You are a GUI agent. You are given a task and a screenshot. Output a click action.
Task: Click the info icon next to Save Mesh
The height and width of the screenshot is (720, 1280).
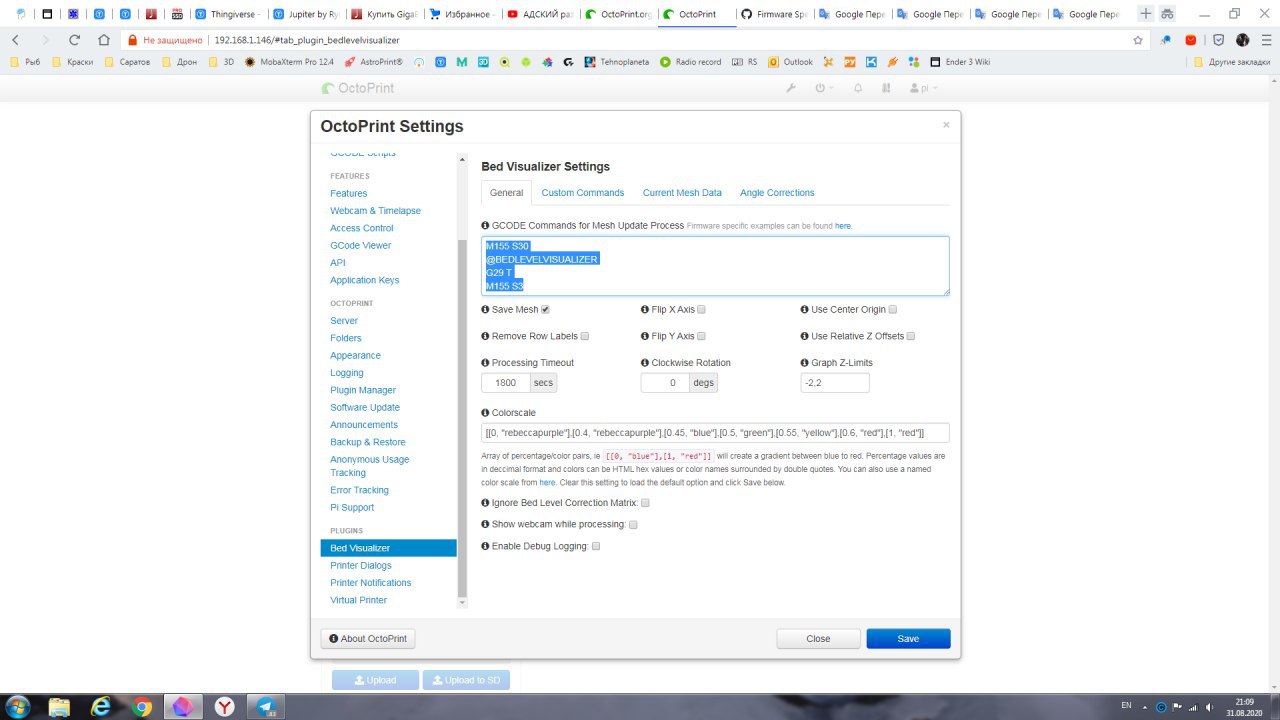coord(485,310)
